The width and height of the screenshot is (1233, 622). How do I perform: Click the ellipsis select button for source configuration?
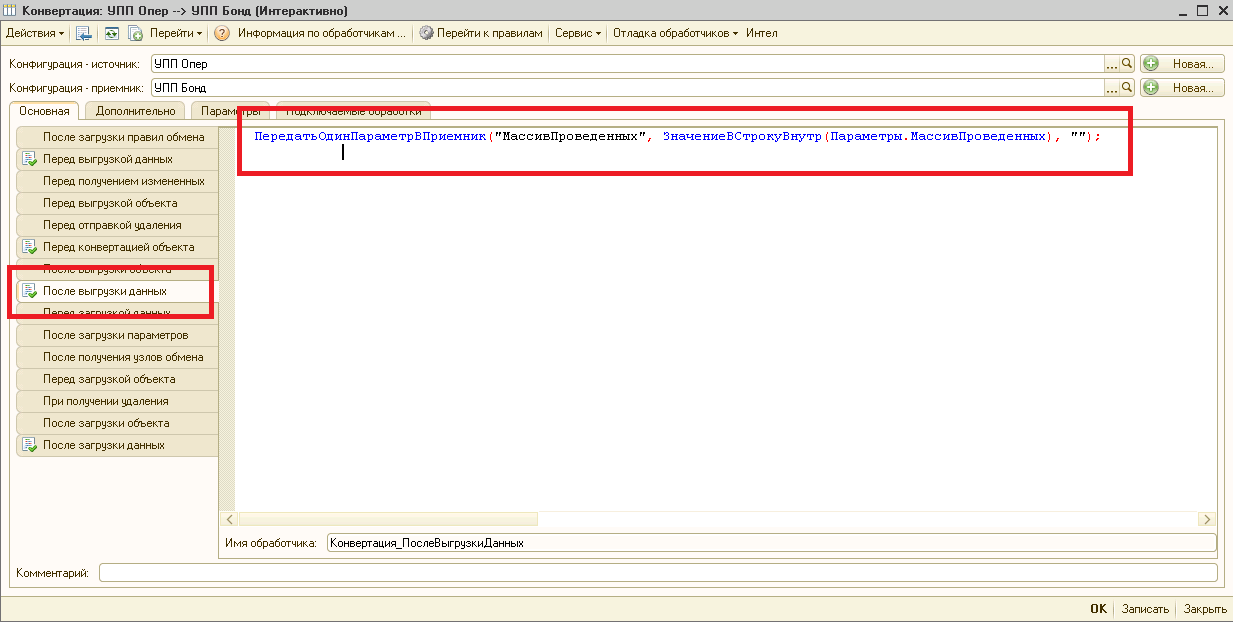(x=1111, y=63)
